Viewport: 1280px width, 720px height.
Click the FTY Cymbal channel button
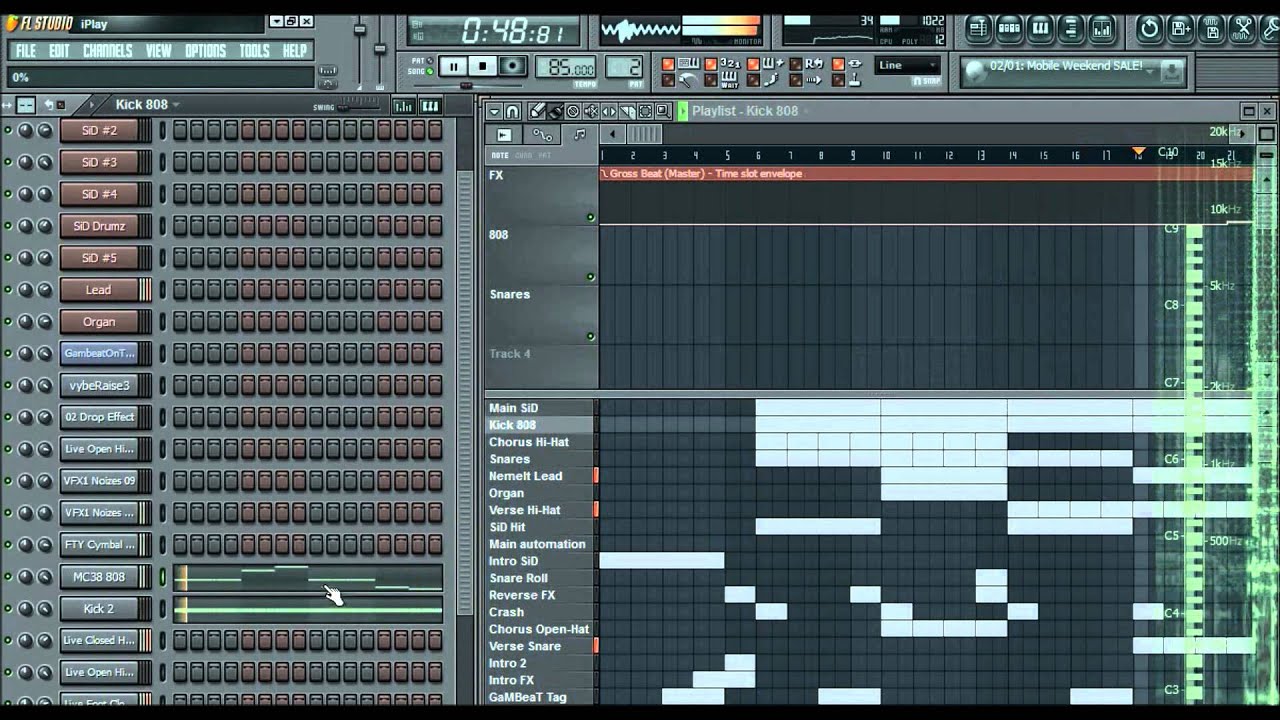[99, 545]
